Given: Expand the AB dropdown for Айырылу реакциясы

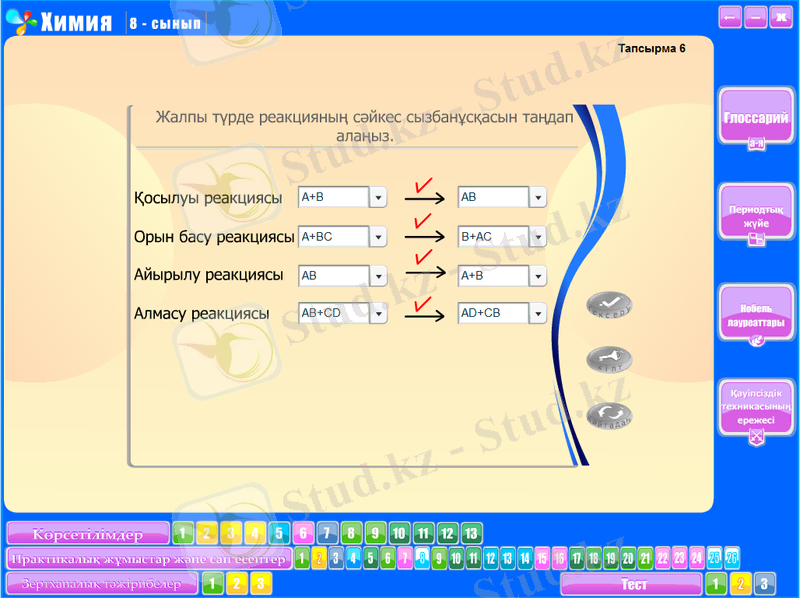Looking at the screenshot, I should [378, 276].
